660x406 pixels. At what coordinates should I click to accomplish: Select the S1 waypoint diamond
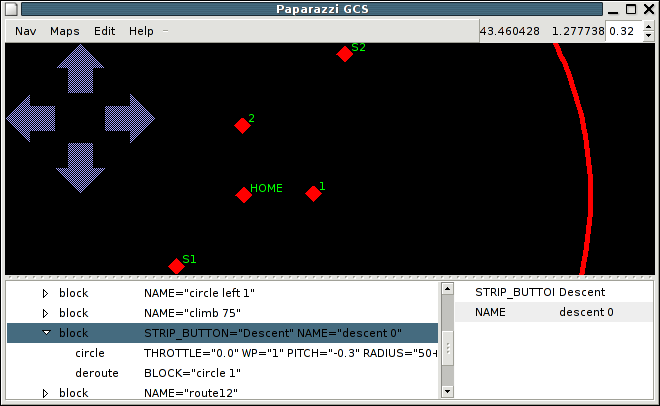176,266
